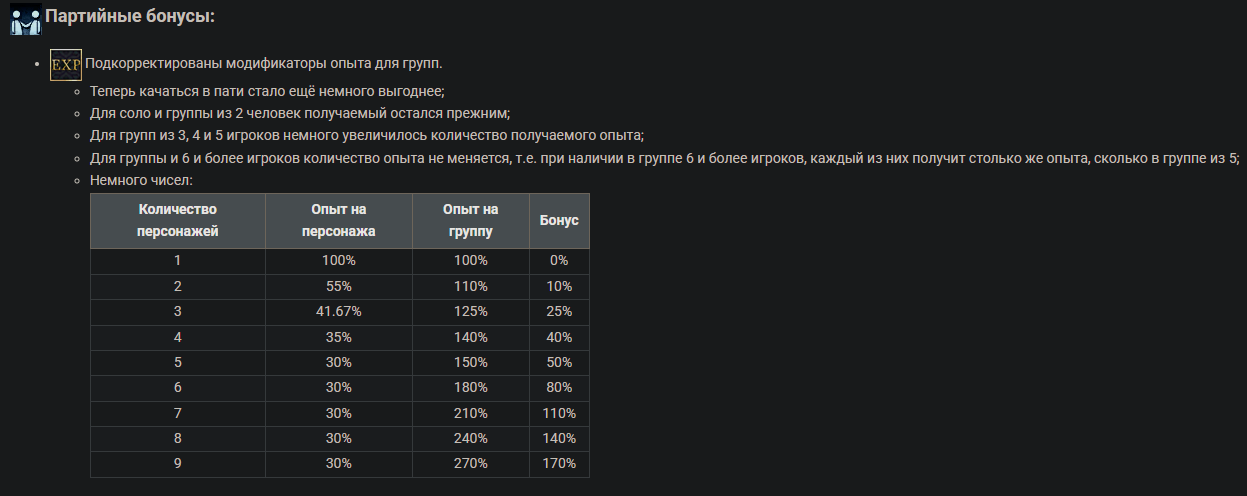Image resolution: width=1247 pixels, height=496 pixels.
Task: Click the EXP icon beside the first bullet
Action: point(65,64)
